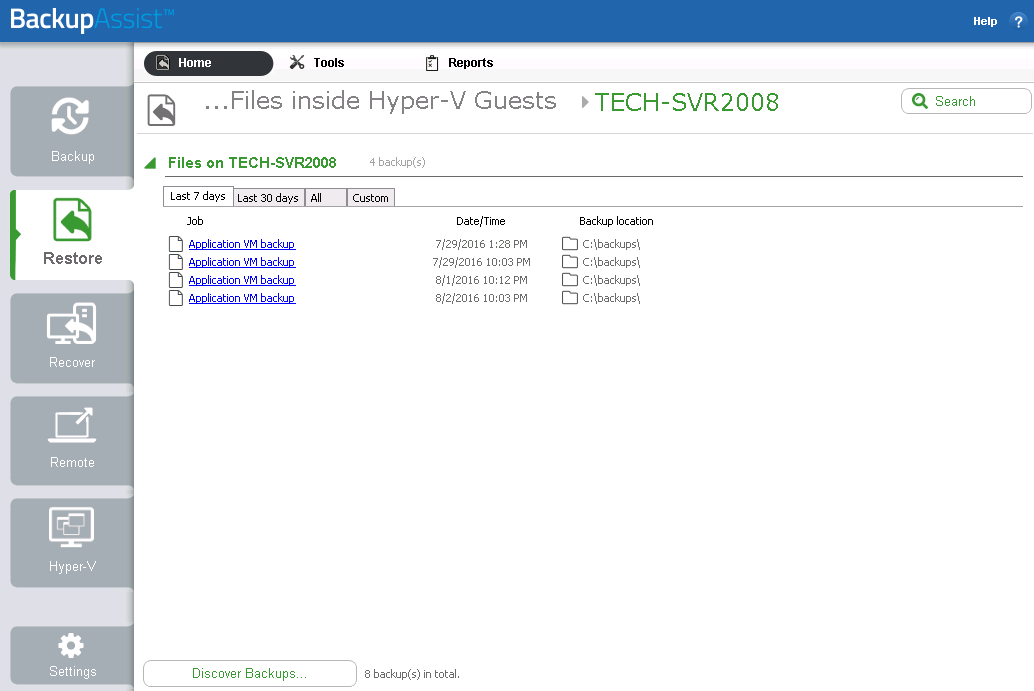This screenshot has width=1034, height=691.
Task: Click the BackupAssist logo
Action: 92,19
